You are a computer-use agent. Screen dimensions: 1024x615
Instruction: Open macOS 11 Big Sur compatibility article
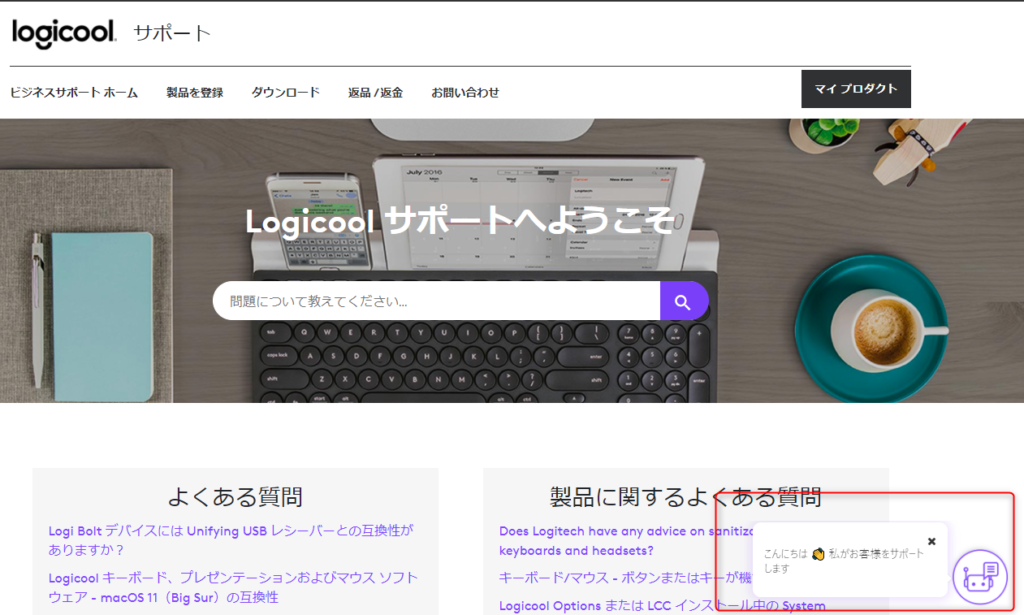(x=233, y=587)
